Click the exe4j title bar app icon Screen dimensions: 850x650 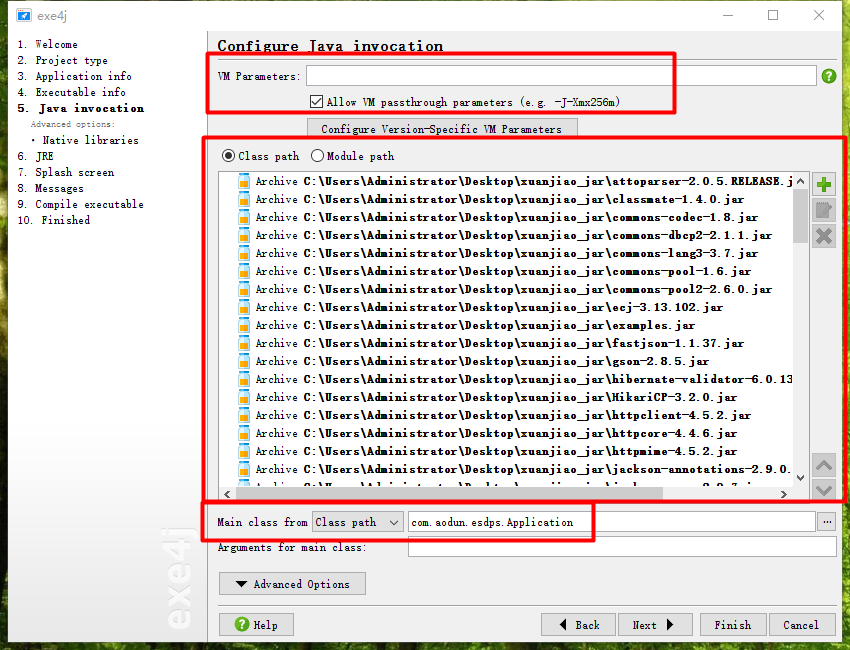(23, 15)
